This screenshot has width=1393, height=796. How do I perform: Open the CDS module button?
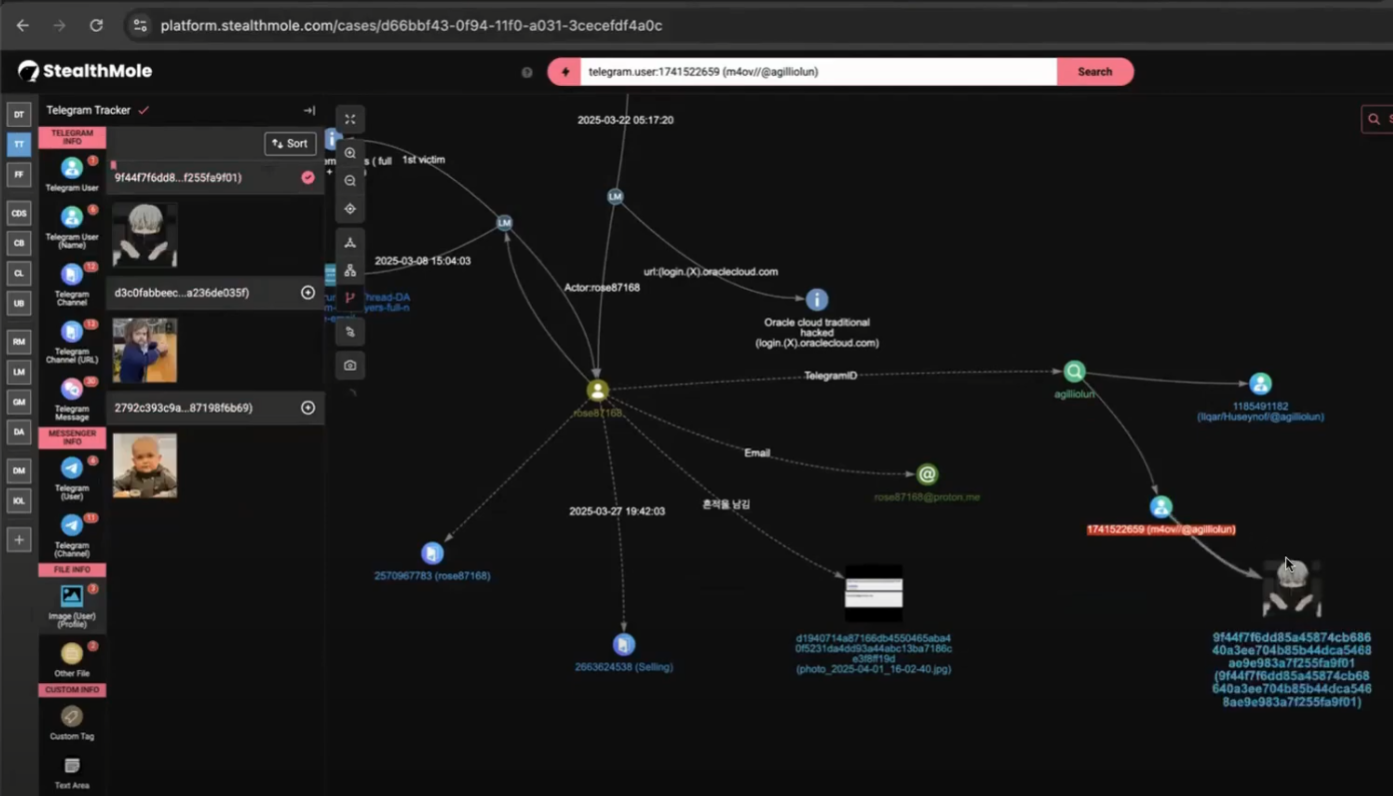coord(19,214)
